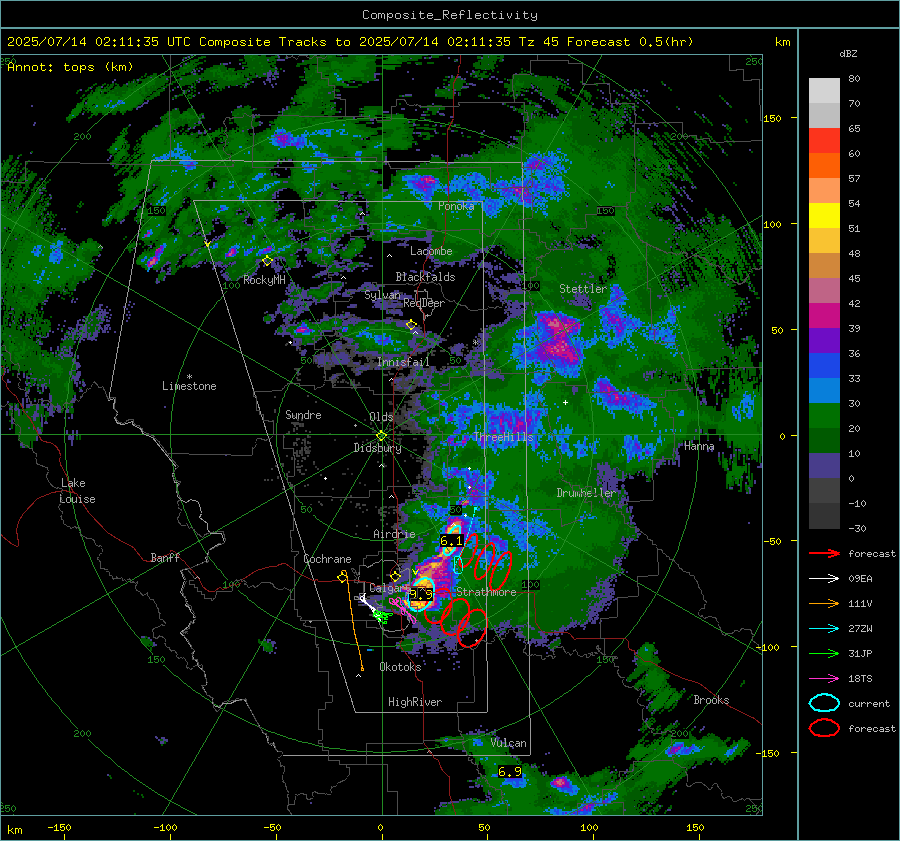
Task: Click the Innisfail city label
Action: (x=403, y=362)
